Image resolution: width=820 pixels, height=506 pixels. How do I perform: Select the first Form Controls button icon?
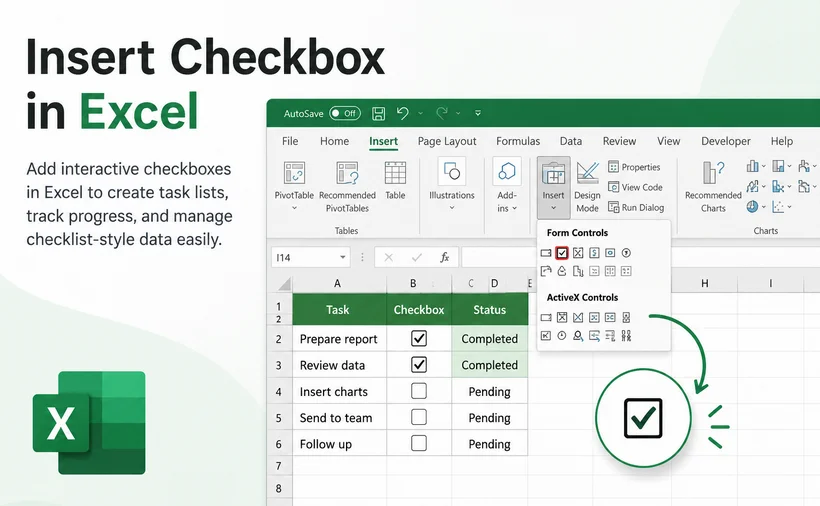(546, 253)
